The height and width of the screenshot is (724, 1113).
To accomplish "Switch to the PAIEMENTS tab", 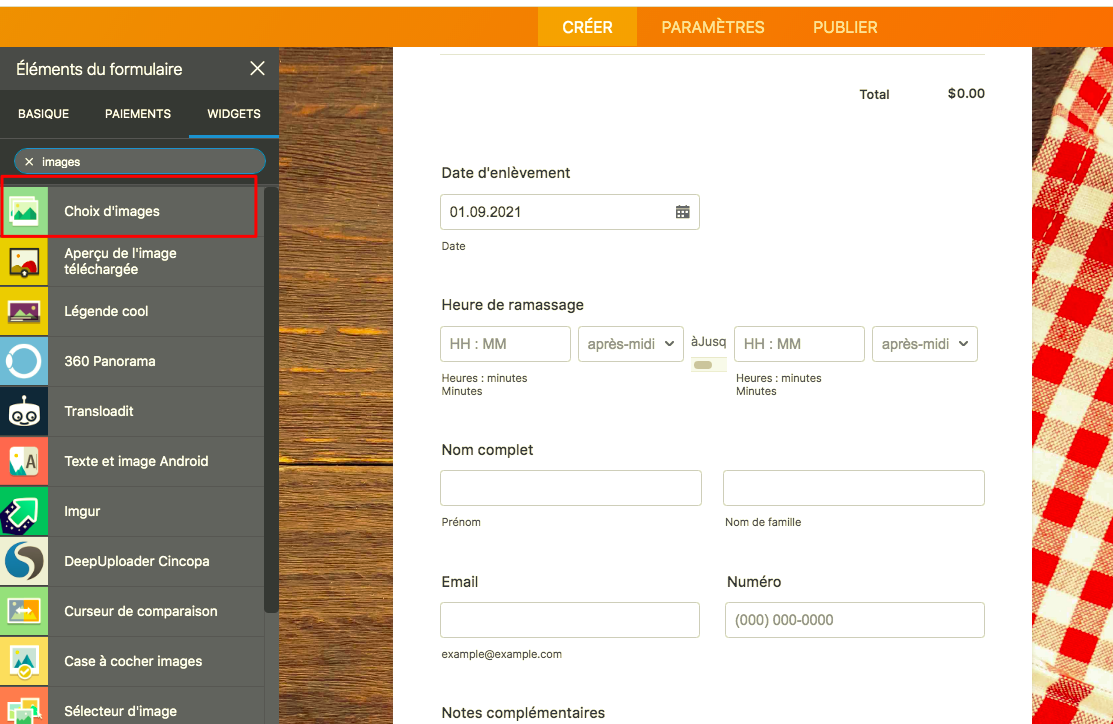I will click(x=138, y=114).
